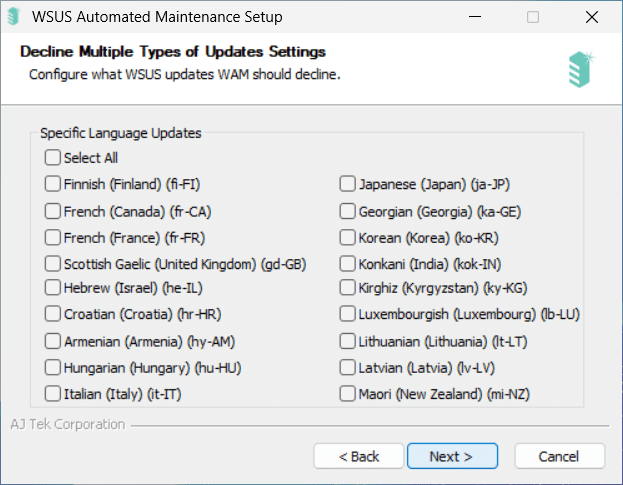Enable Finnish (Finland) language decline

(x=52, y=184)
